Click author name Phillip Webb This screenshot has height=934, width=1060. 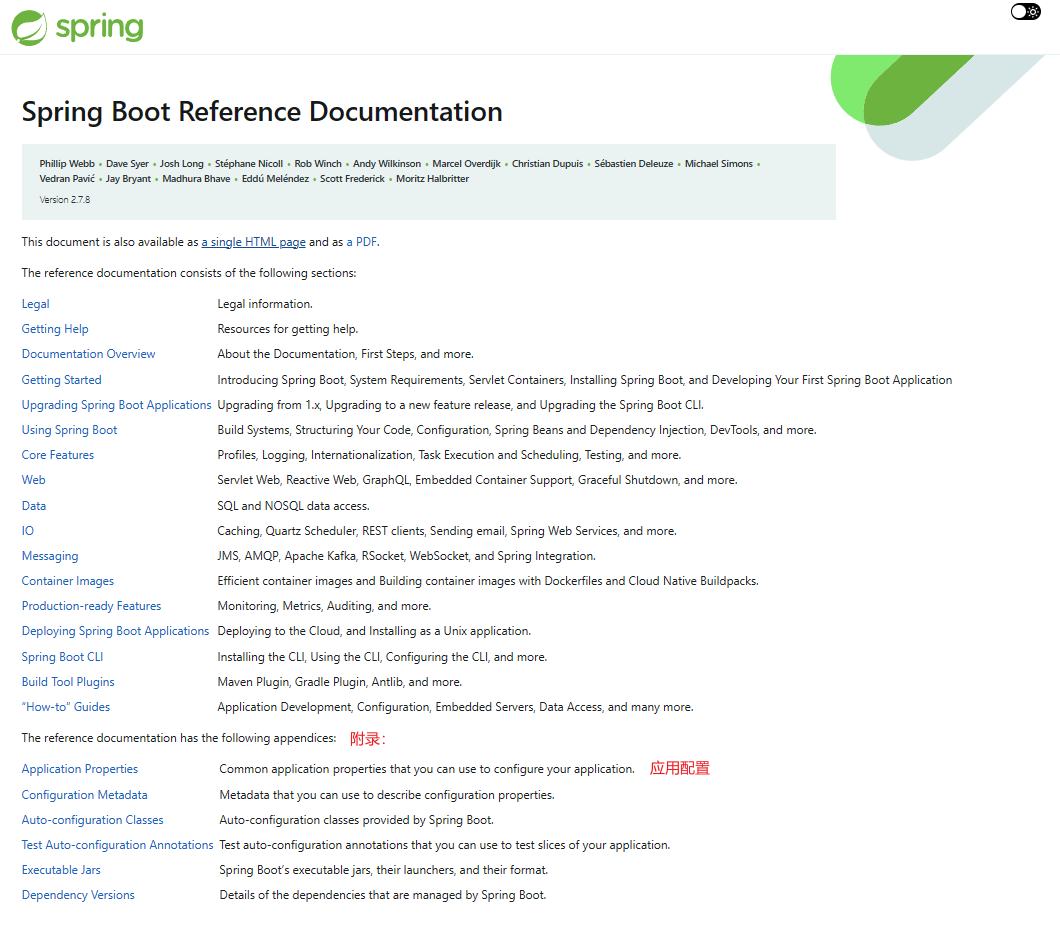pos(67,164)
